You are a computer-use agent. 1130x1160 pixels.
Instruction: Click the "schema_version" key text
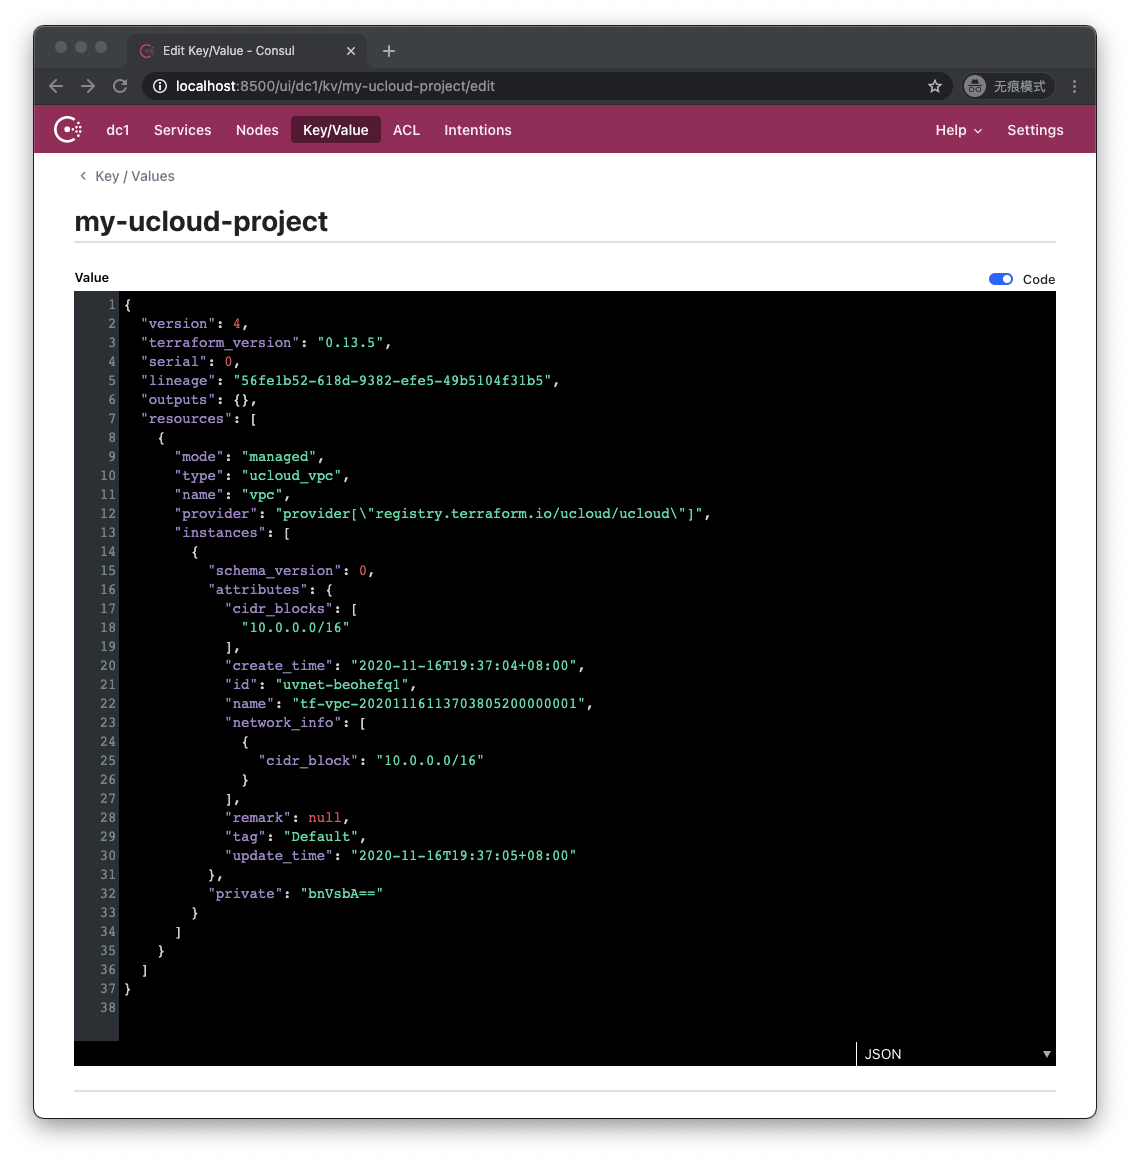click(275, 570)
